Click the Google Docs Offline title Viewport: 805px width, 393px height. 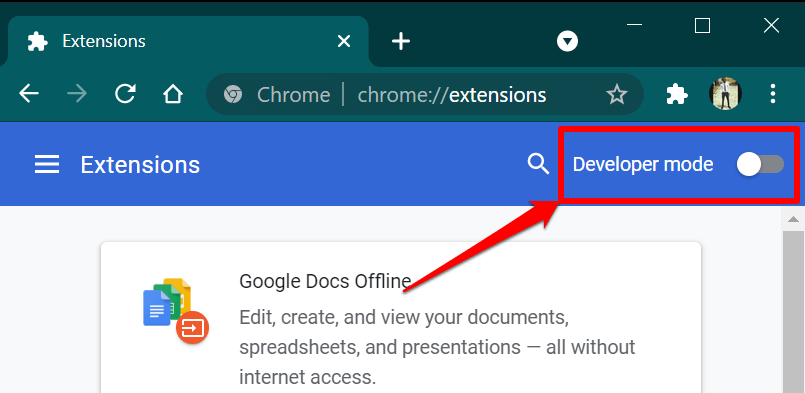tap(325, 281)
